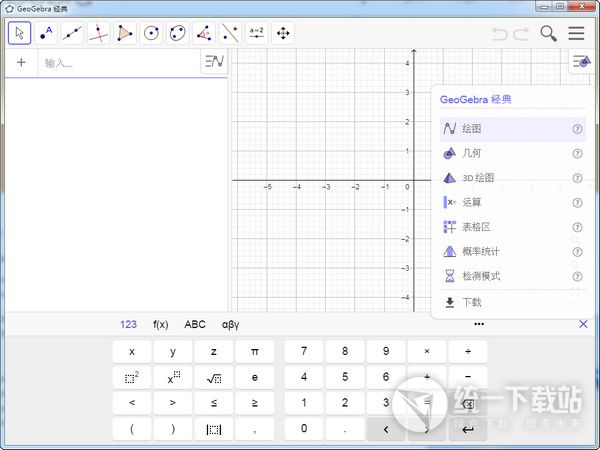
Task: Select the Line through two points tool
Action: click(x=72, y=33)
